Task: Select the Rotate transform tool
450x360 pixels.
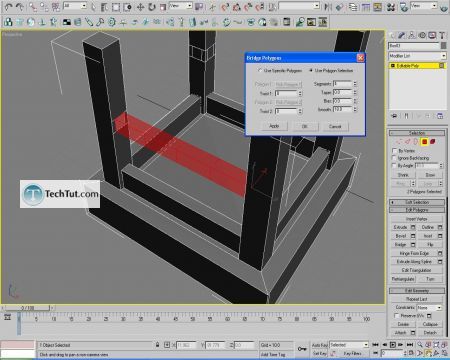Action: (152, 7)
